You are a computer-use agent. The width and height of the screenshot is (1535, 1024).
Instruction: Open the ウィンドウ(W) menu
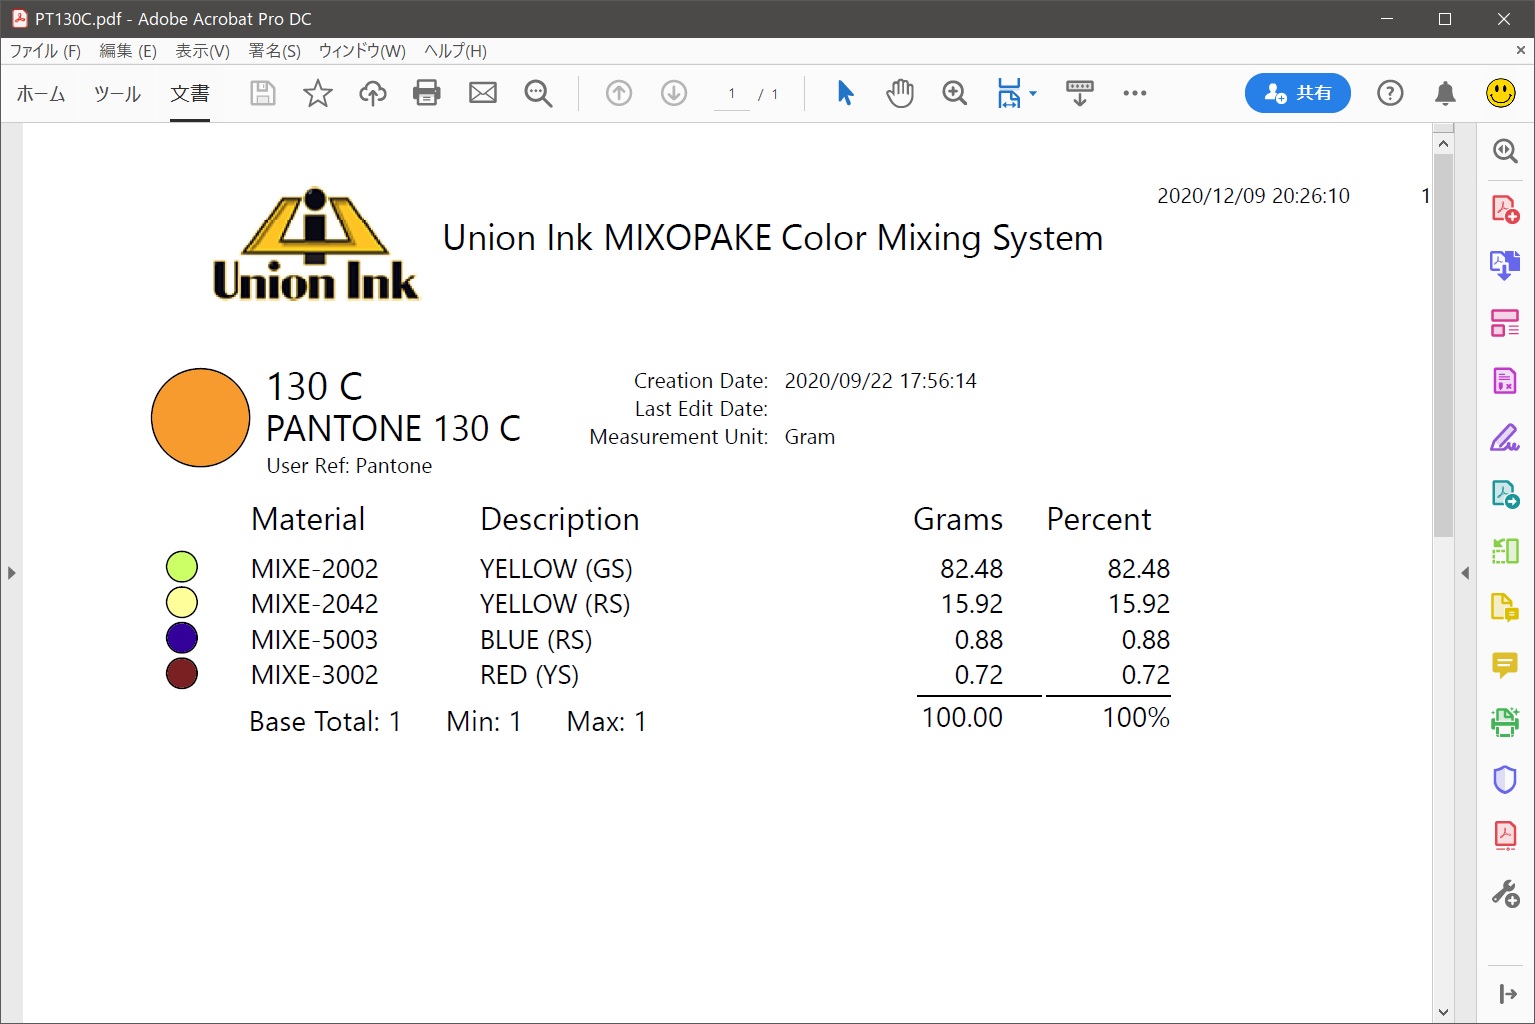(x=362, y=51)
